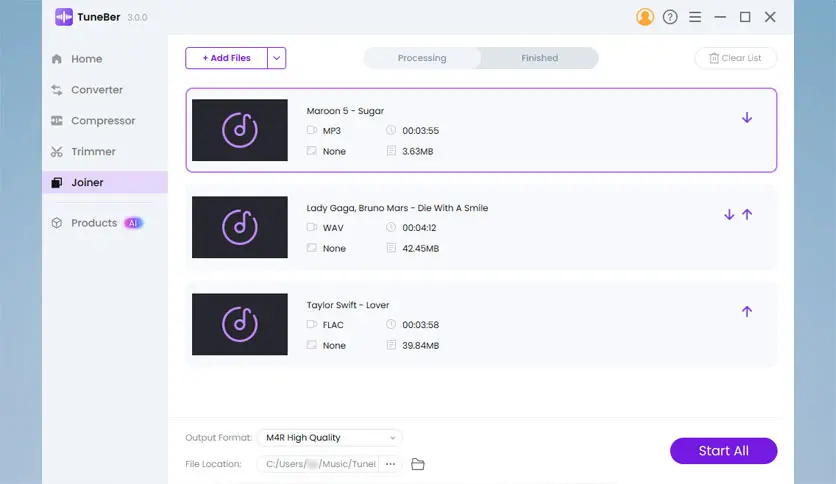
Task: Click the three-dots browse location button
Action: [x=390, y=464]
